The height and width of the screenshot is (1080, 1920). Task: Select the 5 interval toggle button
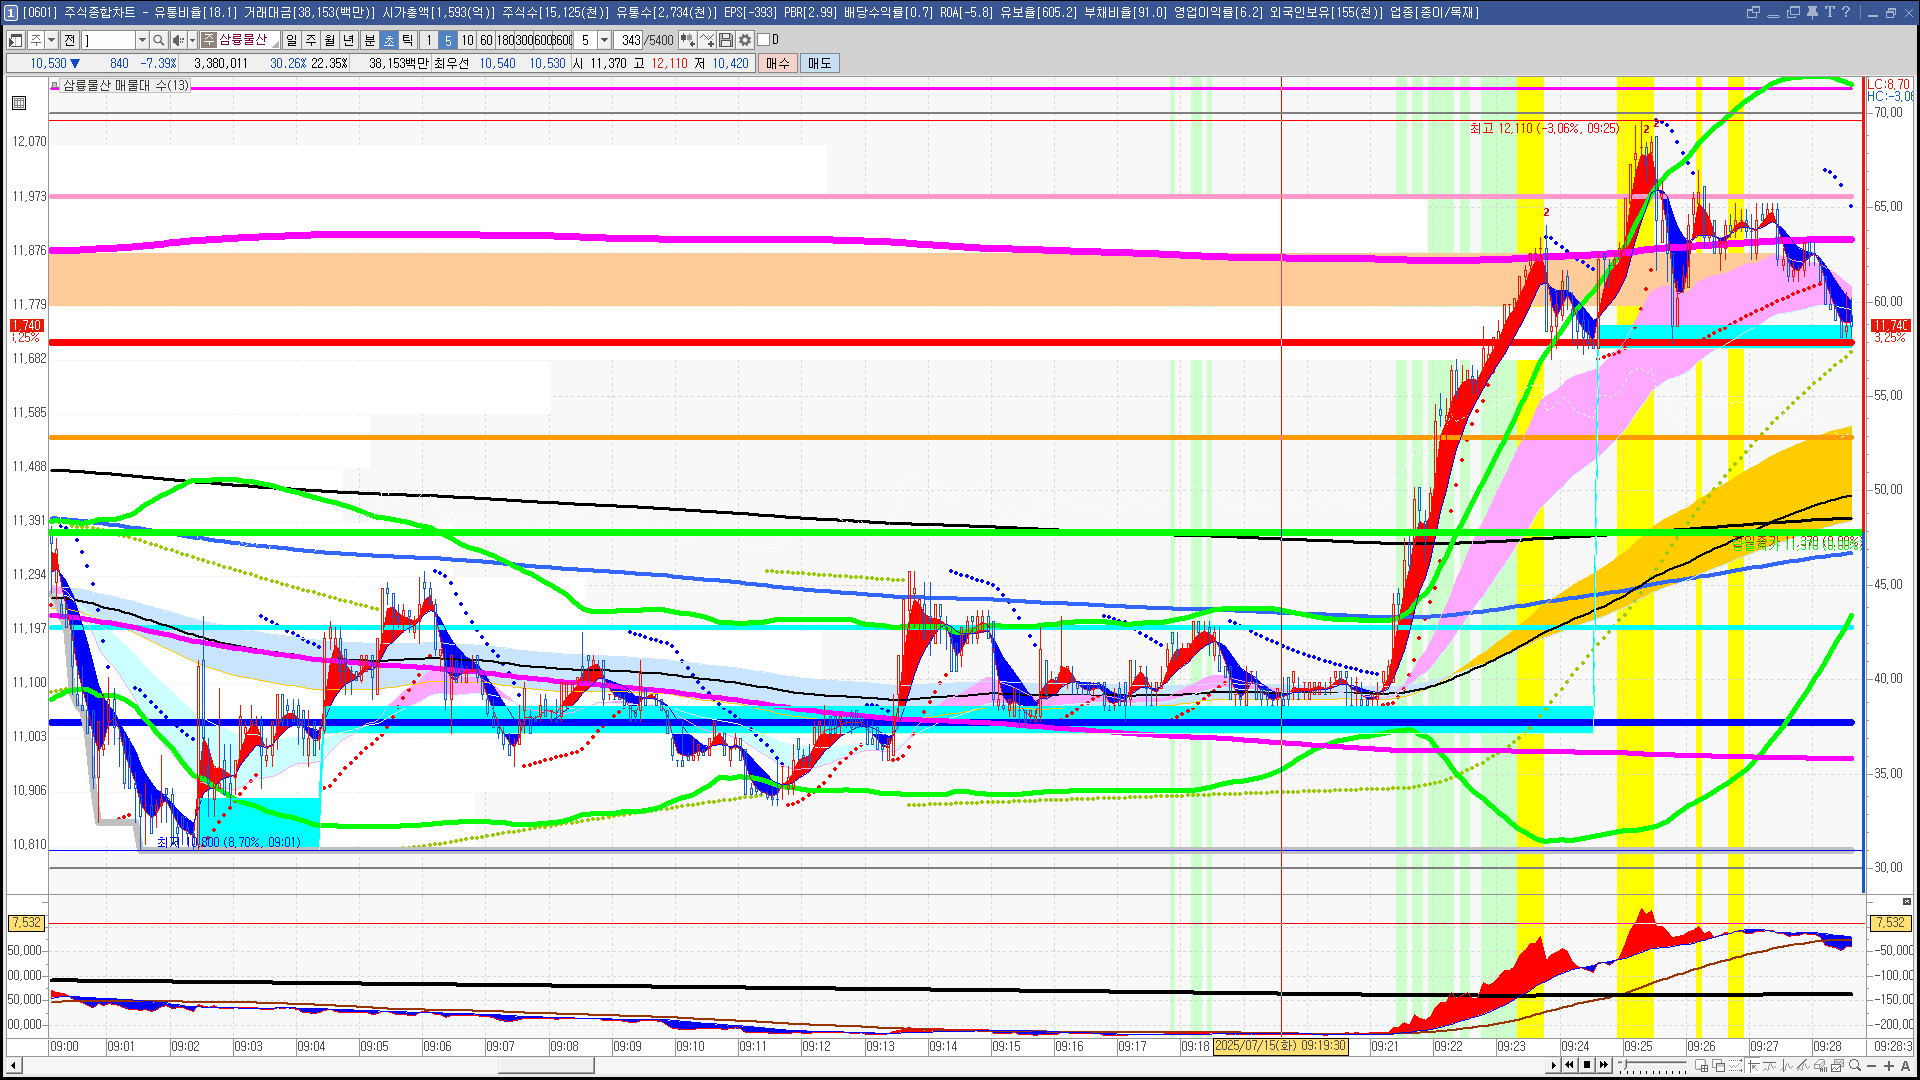tap(448, 40)
